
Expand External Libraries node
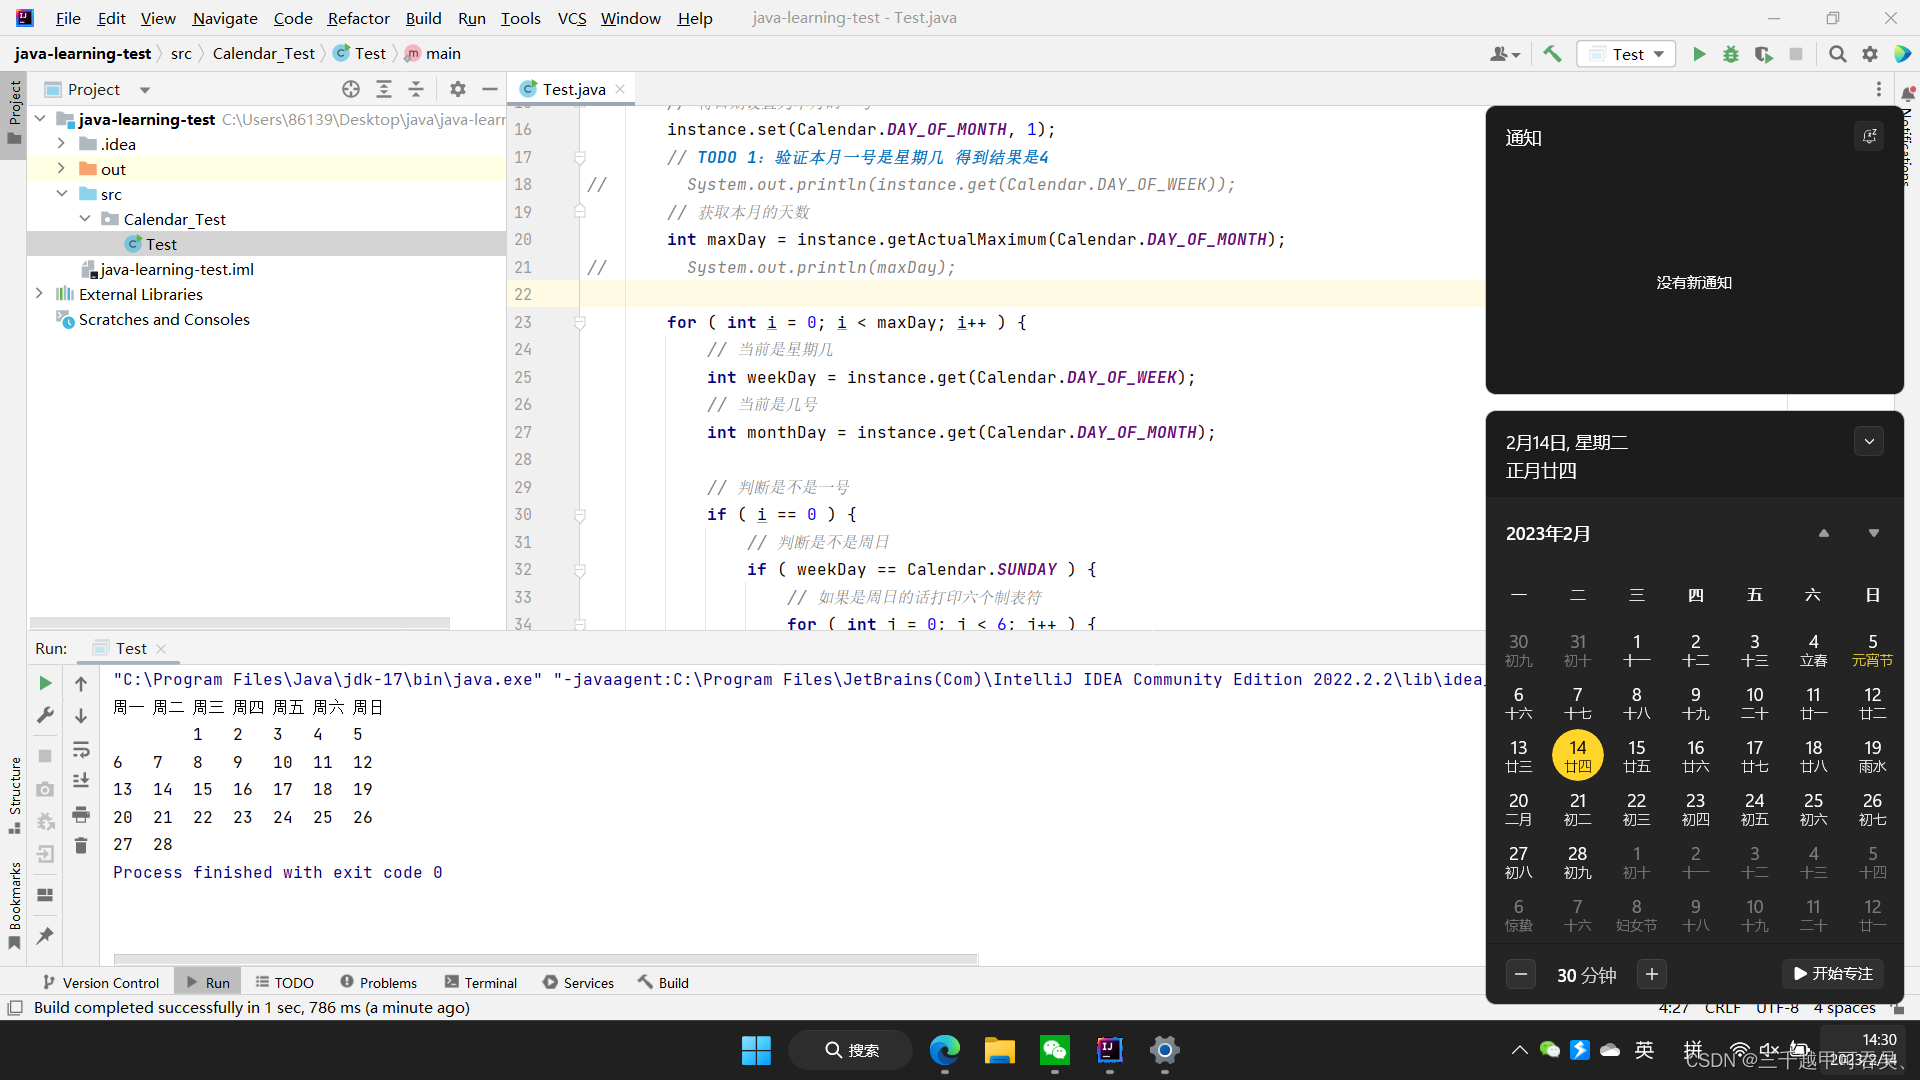click(x=39, y=294)
